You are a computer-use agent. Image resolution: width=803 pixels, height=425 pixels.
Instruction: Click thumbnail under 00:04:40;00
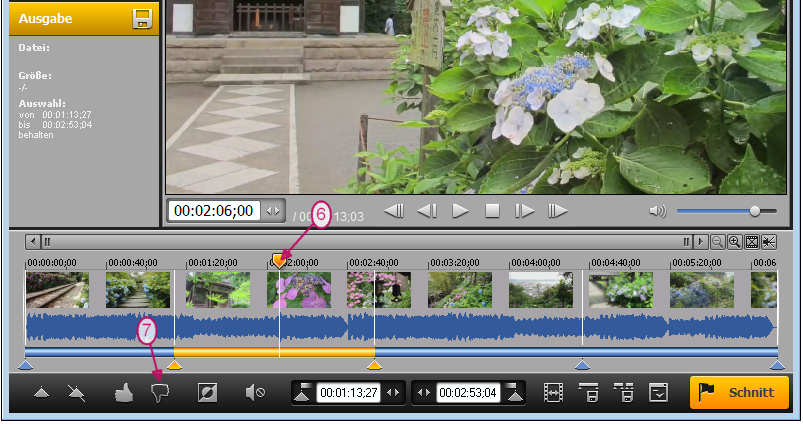point(621,290)
